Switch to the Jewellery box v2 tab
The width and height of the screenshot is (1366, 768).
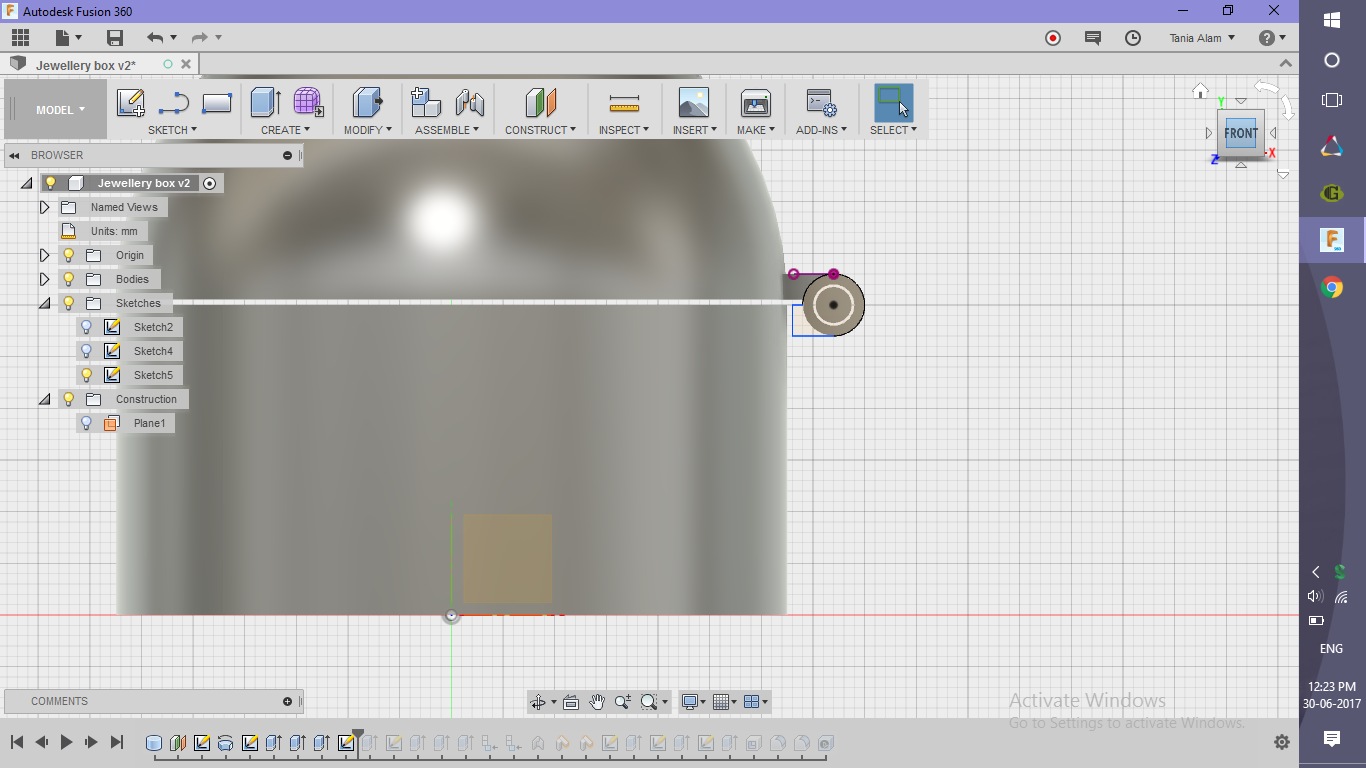click(x=86, y=65)
